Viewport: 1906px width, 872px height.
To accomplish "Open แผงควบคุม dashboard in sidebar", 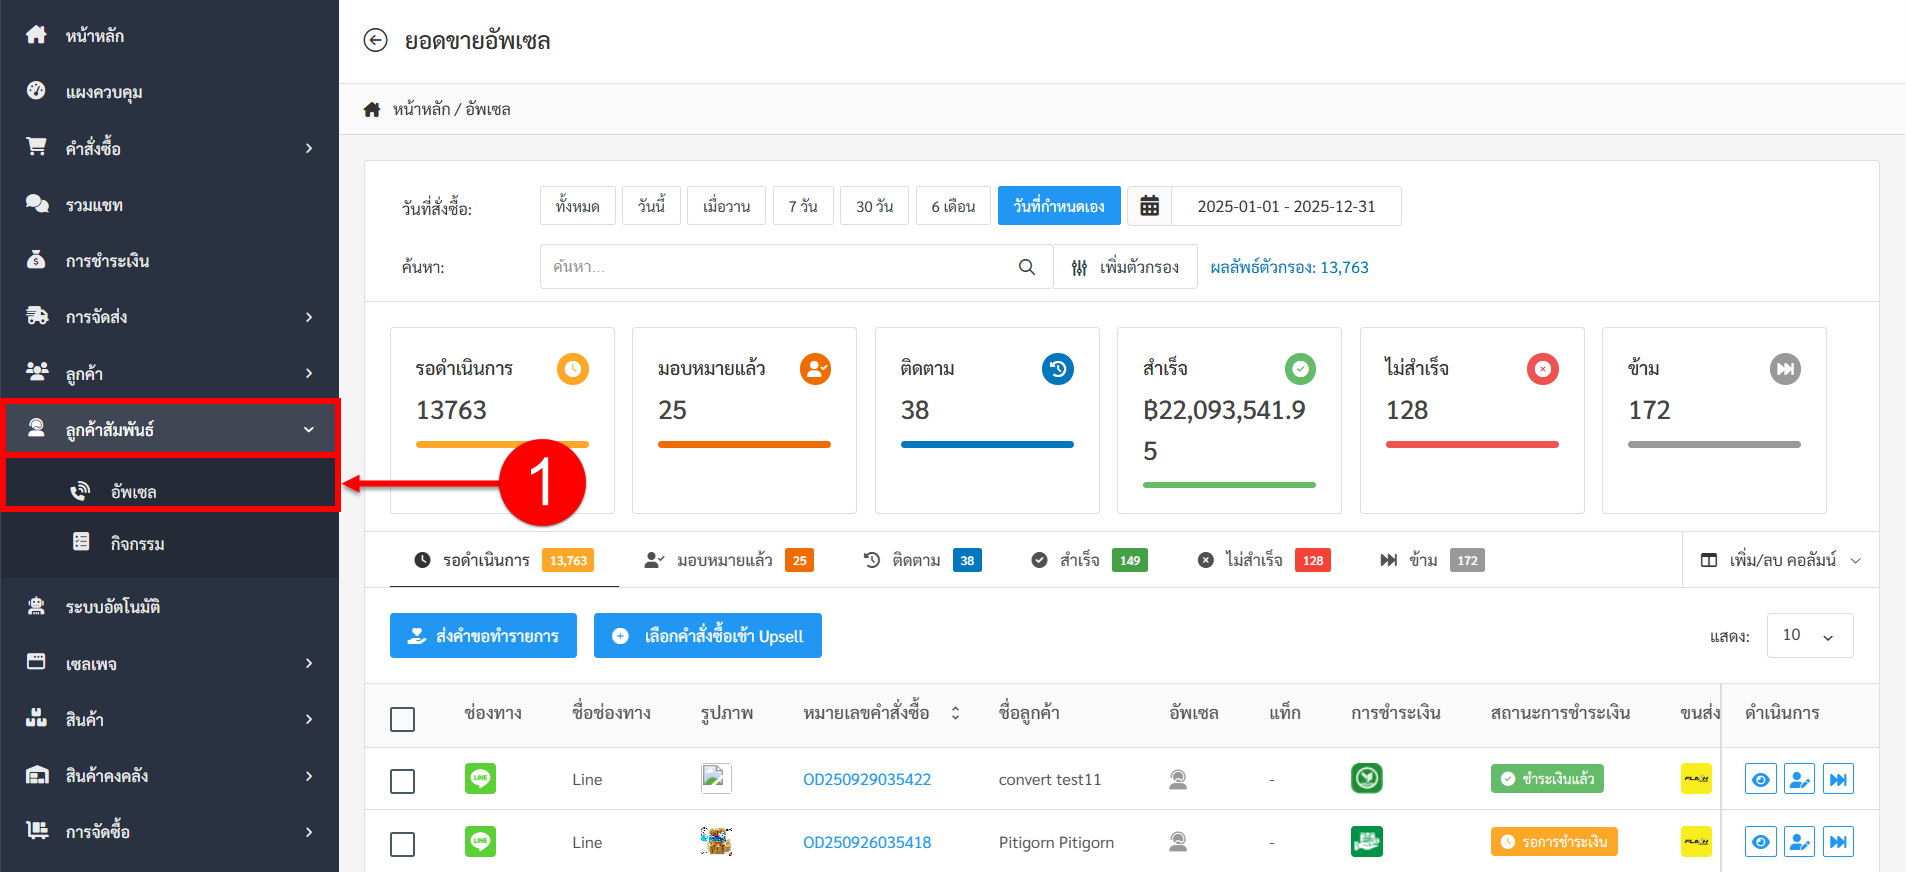I will [x=104, y=92].
